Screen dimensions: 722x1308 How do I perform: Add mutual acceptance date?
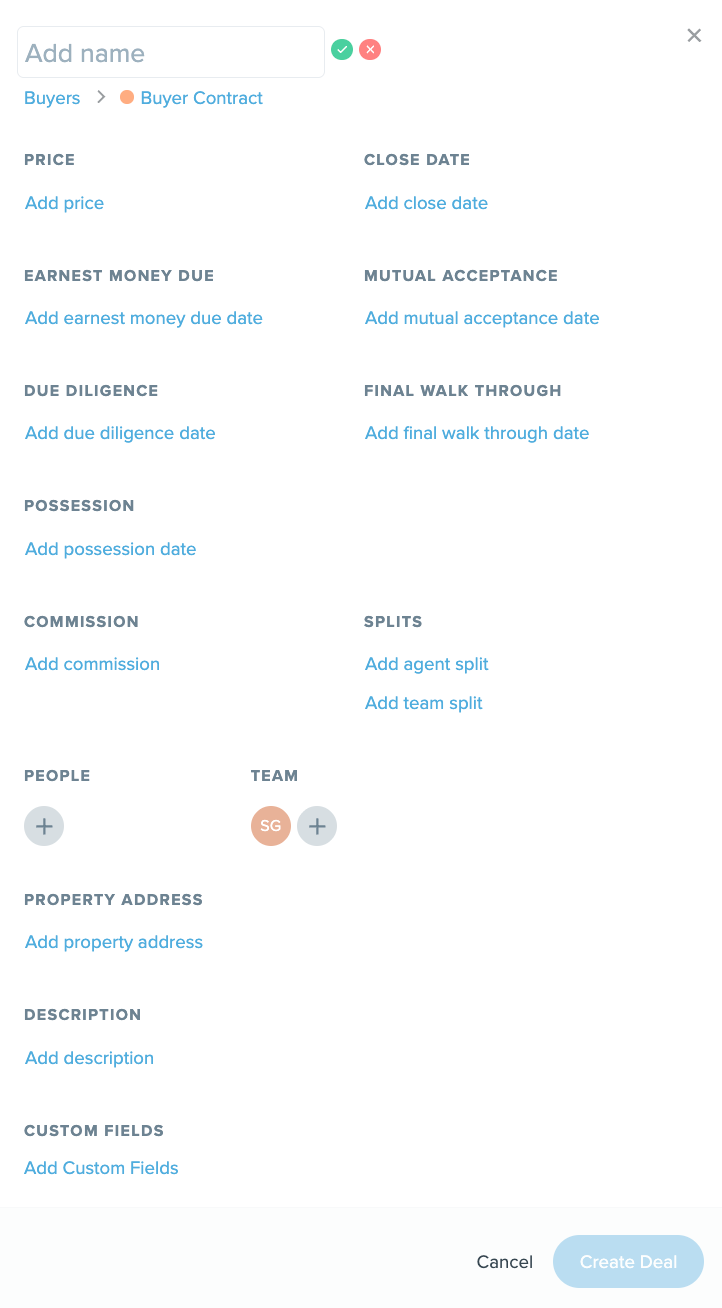tap(482, 318)
